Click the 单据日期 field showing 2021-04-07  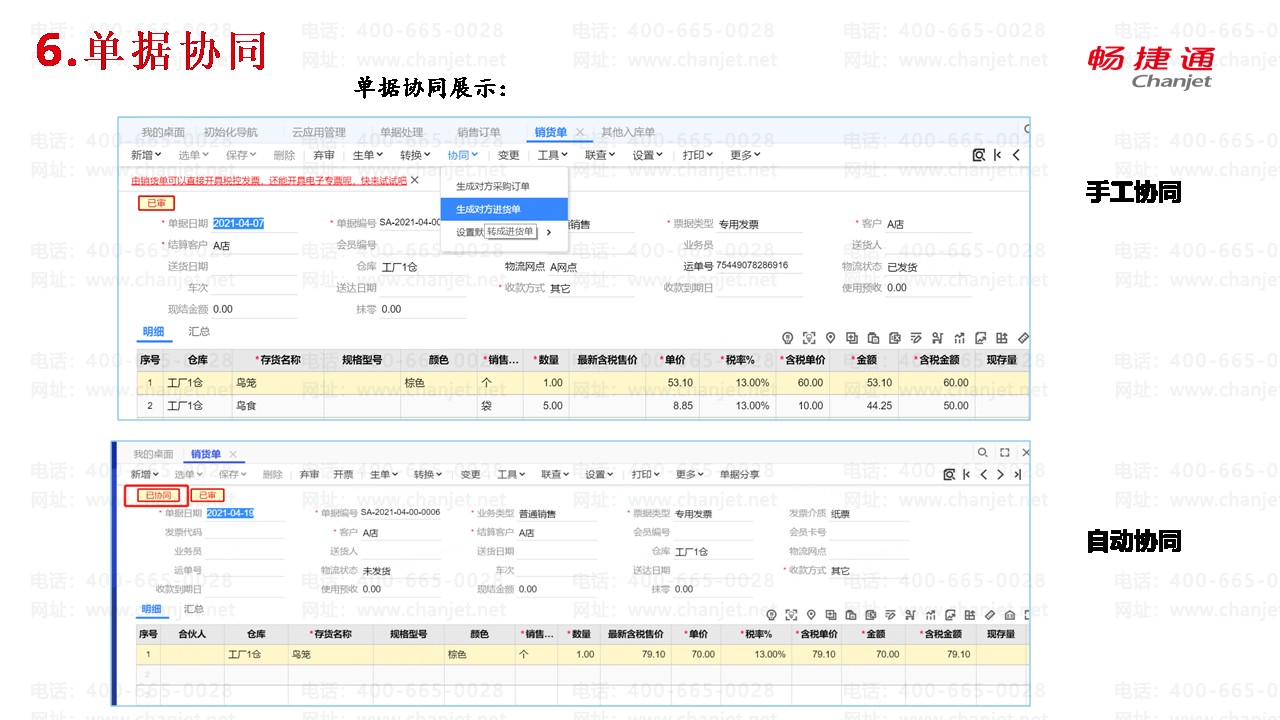pos(239,224)
